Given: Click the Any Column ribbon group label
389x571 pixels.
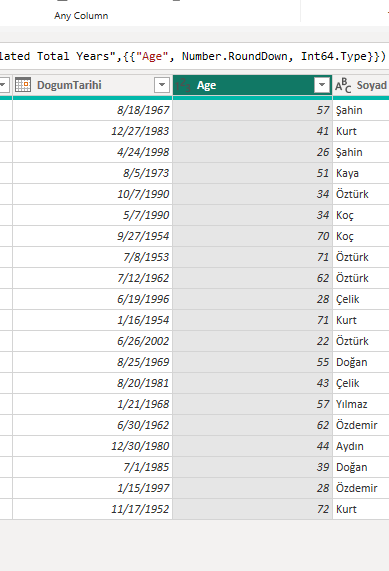Looking at the screenshot, I should pos(81,16).
